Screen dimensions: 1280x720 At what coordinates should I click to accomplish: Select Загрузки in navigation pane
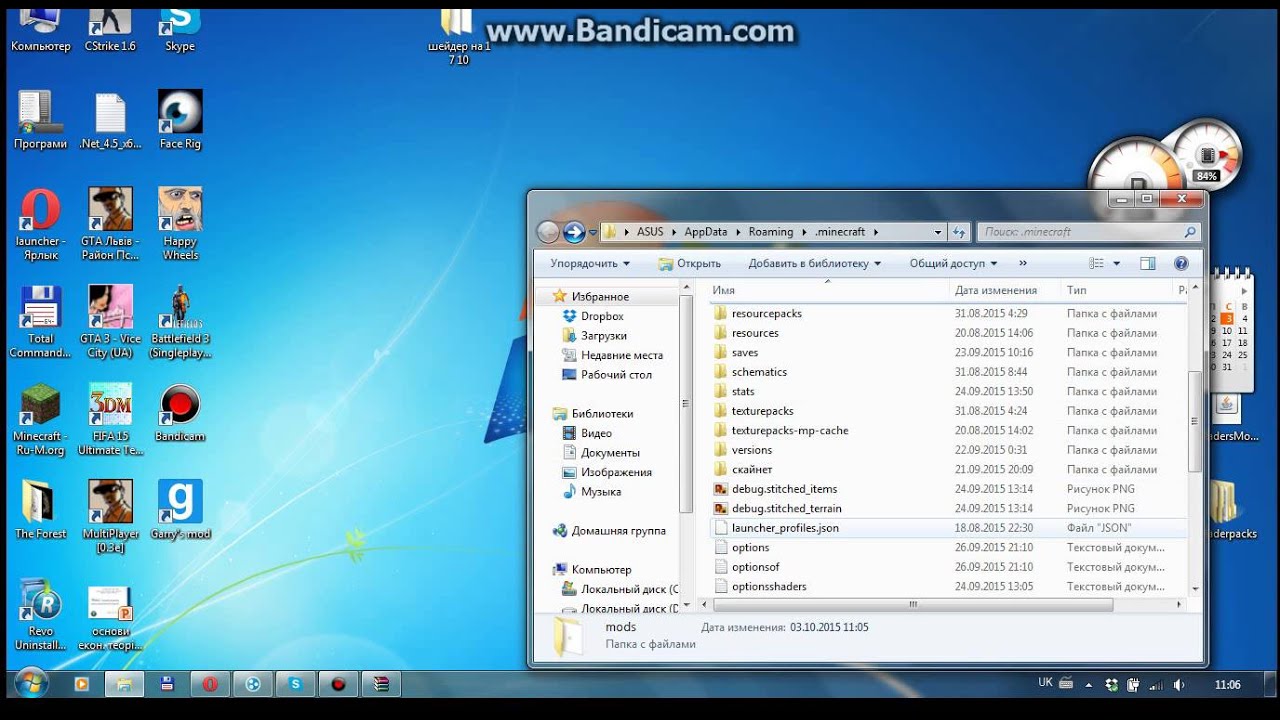(x=604, y=336)
